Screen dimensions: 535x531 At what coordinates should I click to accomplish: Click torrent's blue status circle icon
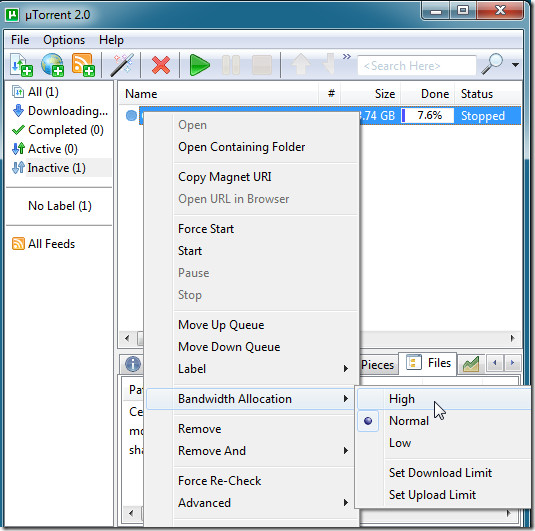coord(131,116)
